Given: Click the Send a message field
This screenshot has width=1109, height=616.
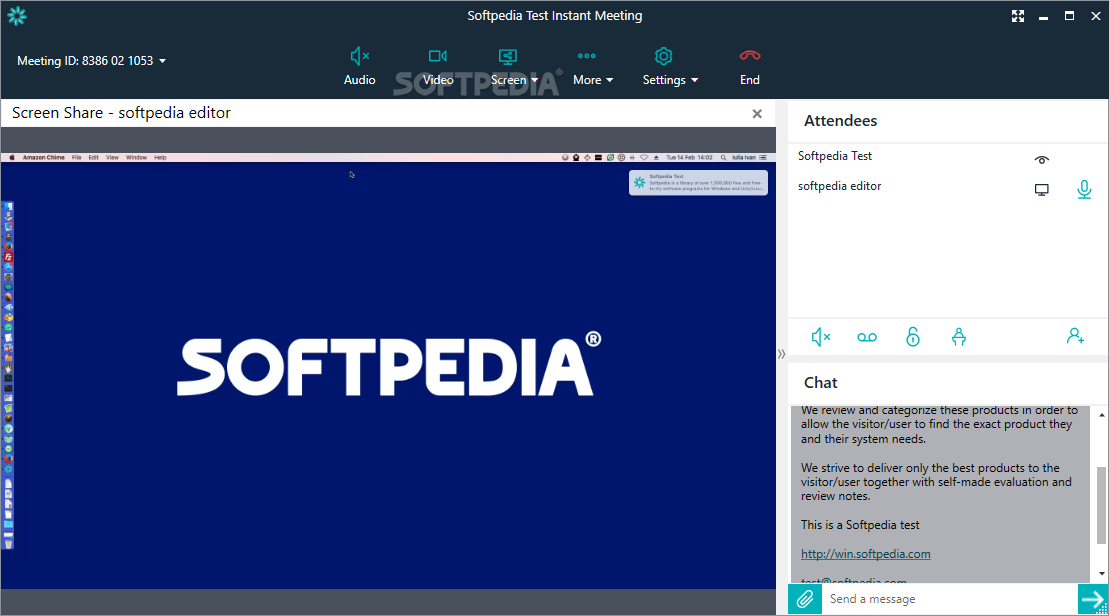Looking at the screenshot, I should (x=949, y=599).
